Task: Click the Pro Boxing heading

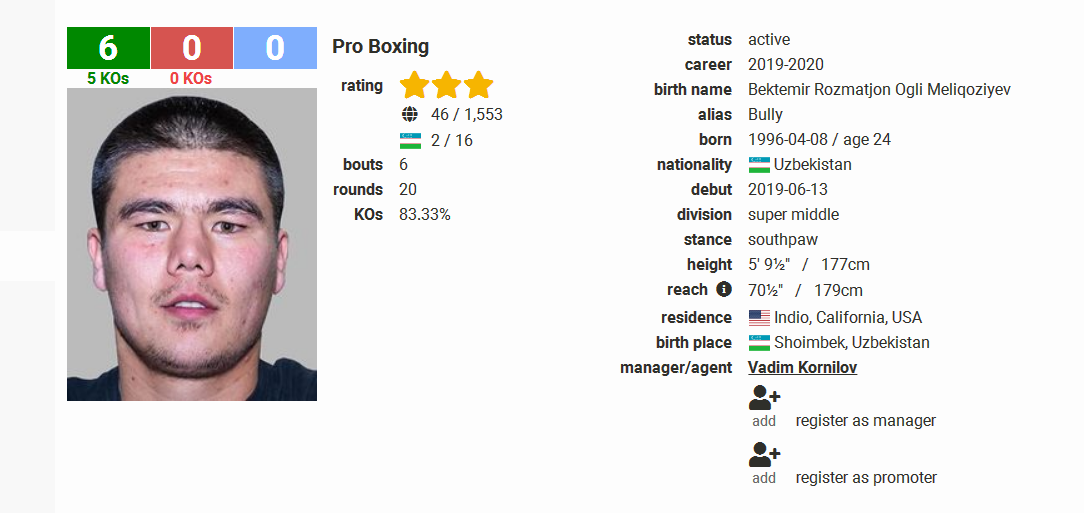Action: tap(380, 46)
